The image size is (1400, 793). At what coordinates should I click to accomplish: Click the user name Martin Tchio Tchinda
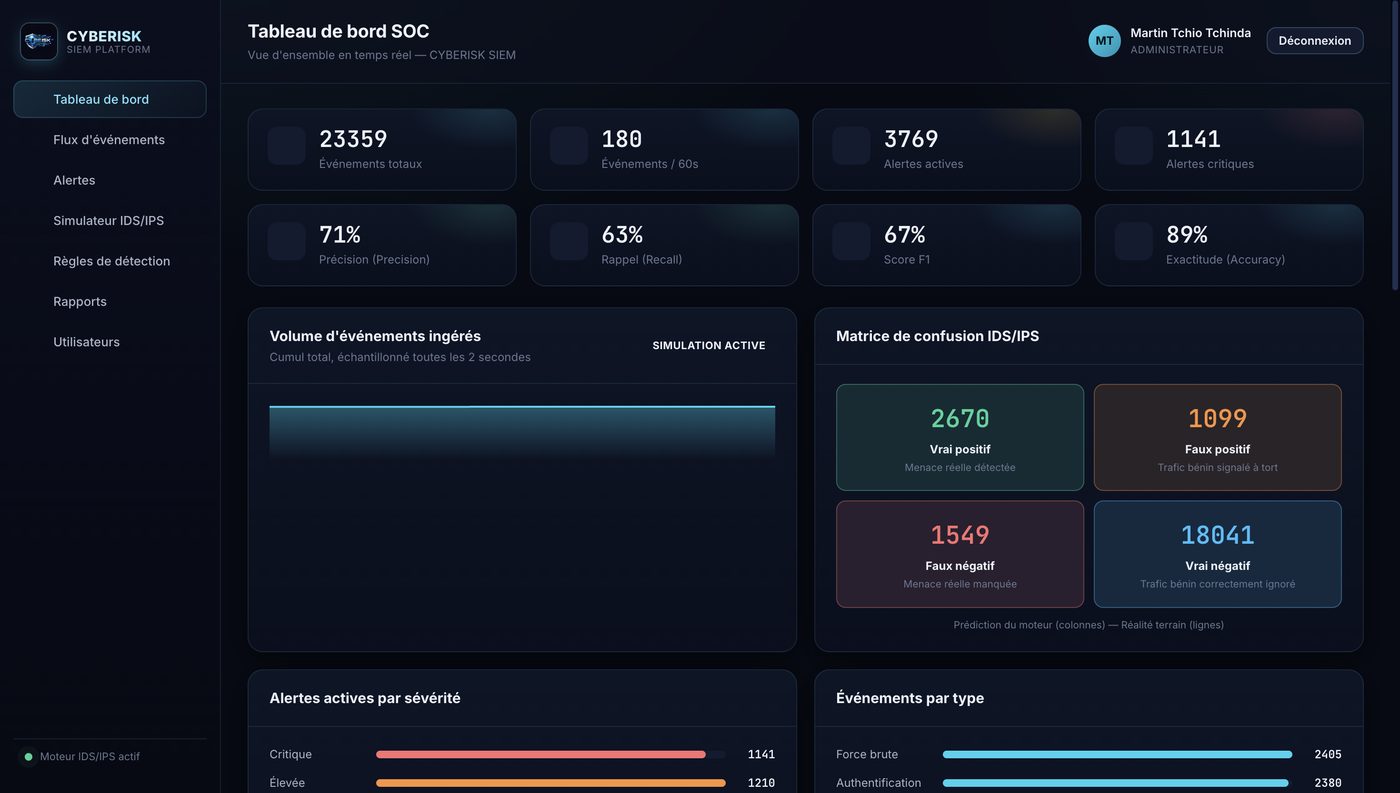tap(1191, 33)
